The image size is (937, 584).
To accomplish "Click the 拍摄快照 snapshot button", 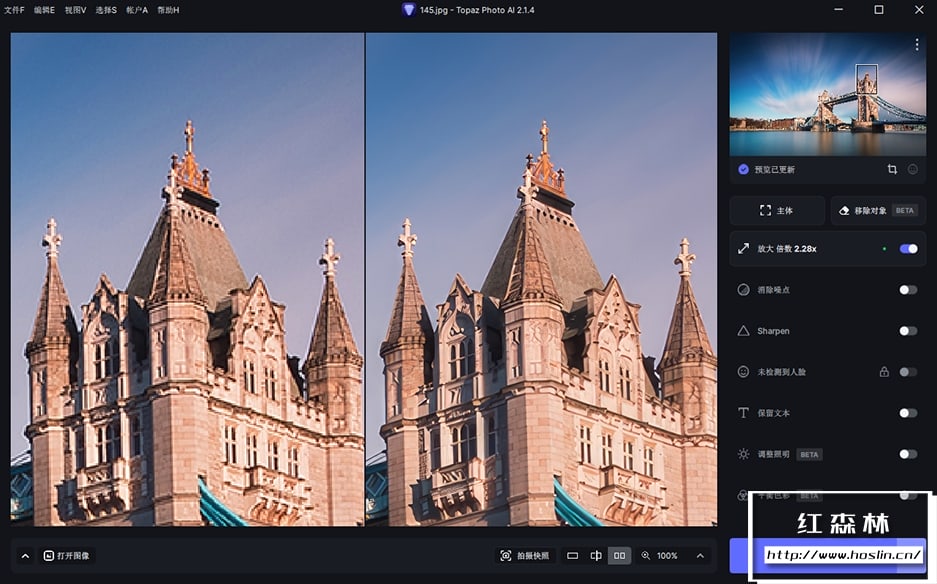I will 525,556.
